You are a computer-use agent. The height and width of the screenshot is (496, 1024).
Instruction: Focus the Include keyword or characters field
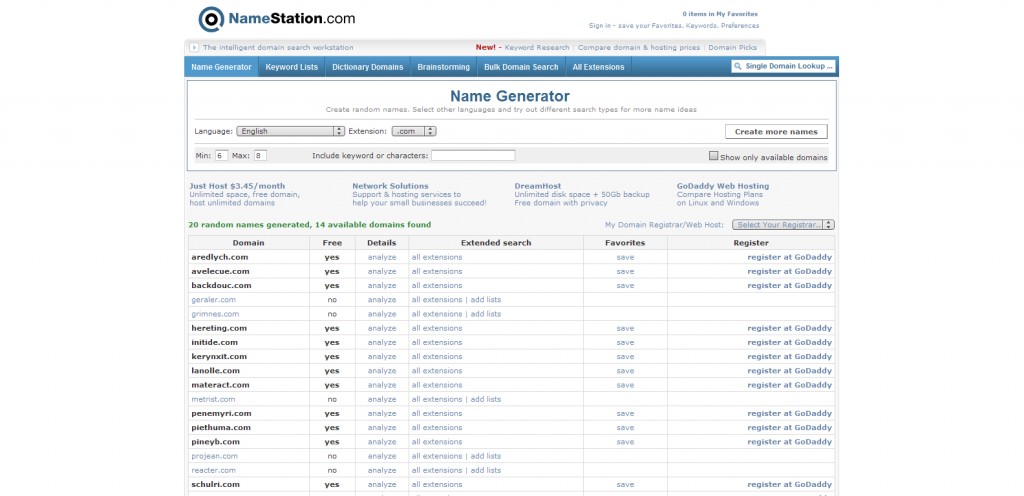473,156
